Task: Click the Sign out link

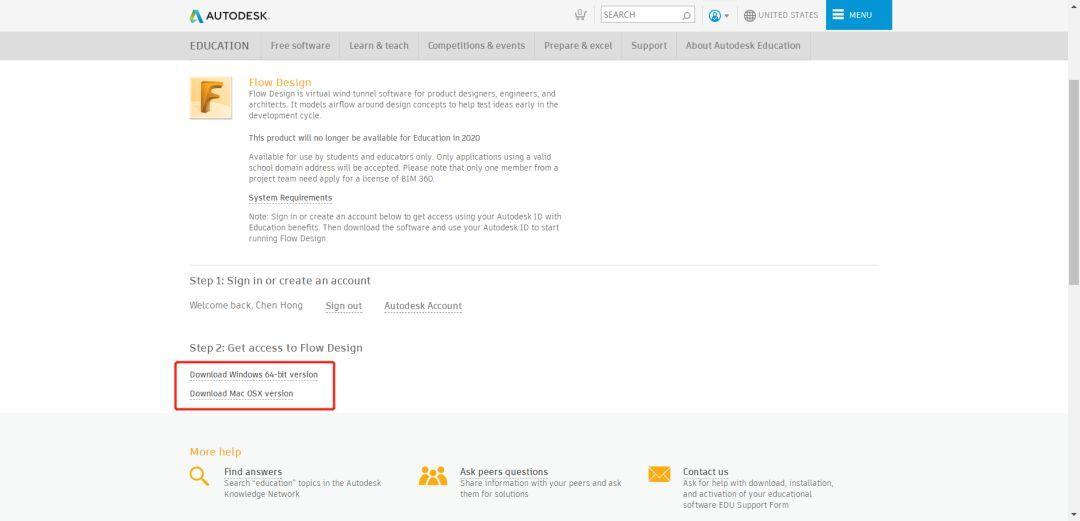Action: (x=344, y=306)
